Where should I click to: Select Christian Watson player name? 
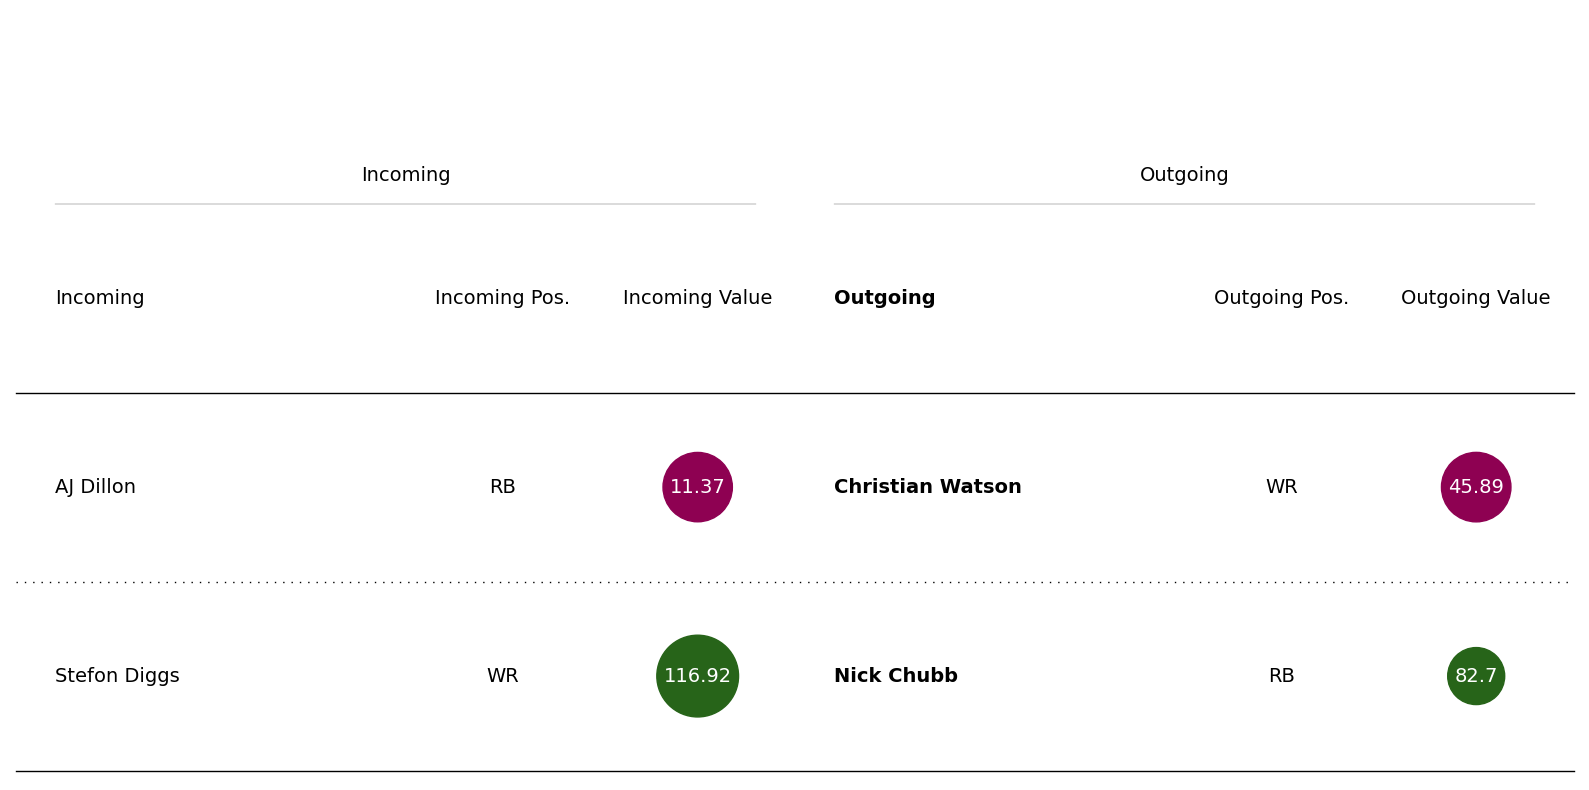928,487
